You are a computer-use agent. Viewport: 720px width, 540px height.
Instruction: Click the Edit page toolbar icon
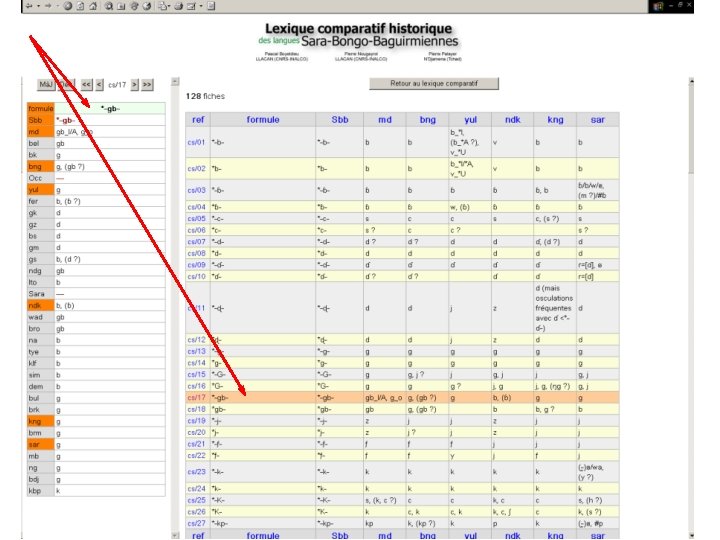(191, 6)
